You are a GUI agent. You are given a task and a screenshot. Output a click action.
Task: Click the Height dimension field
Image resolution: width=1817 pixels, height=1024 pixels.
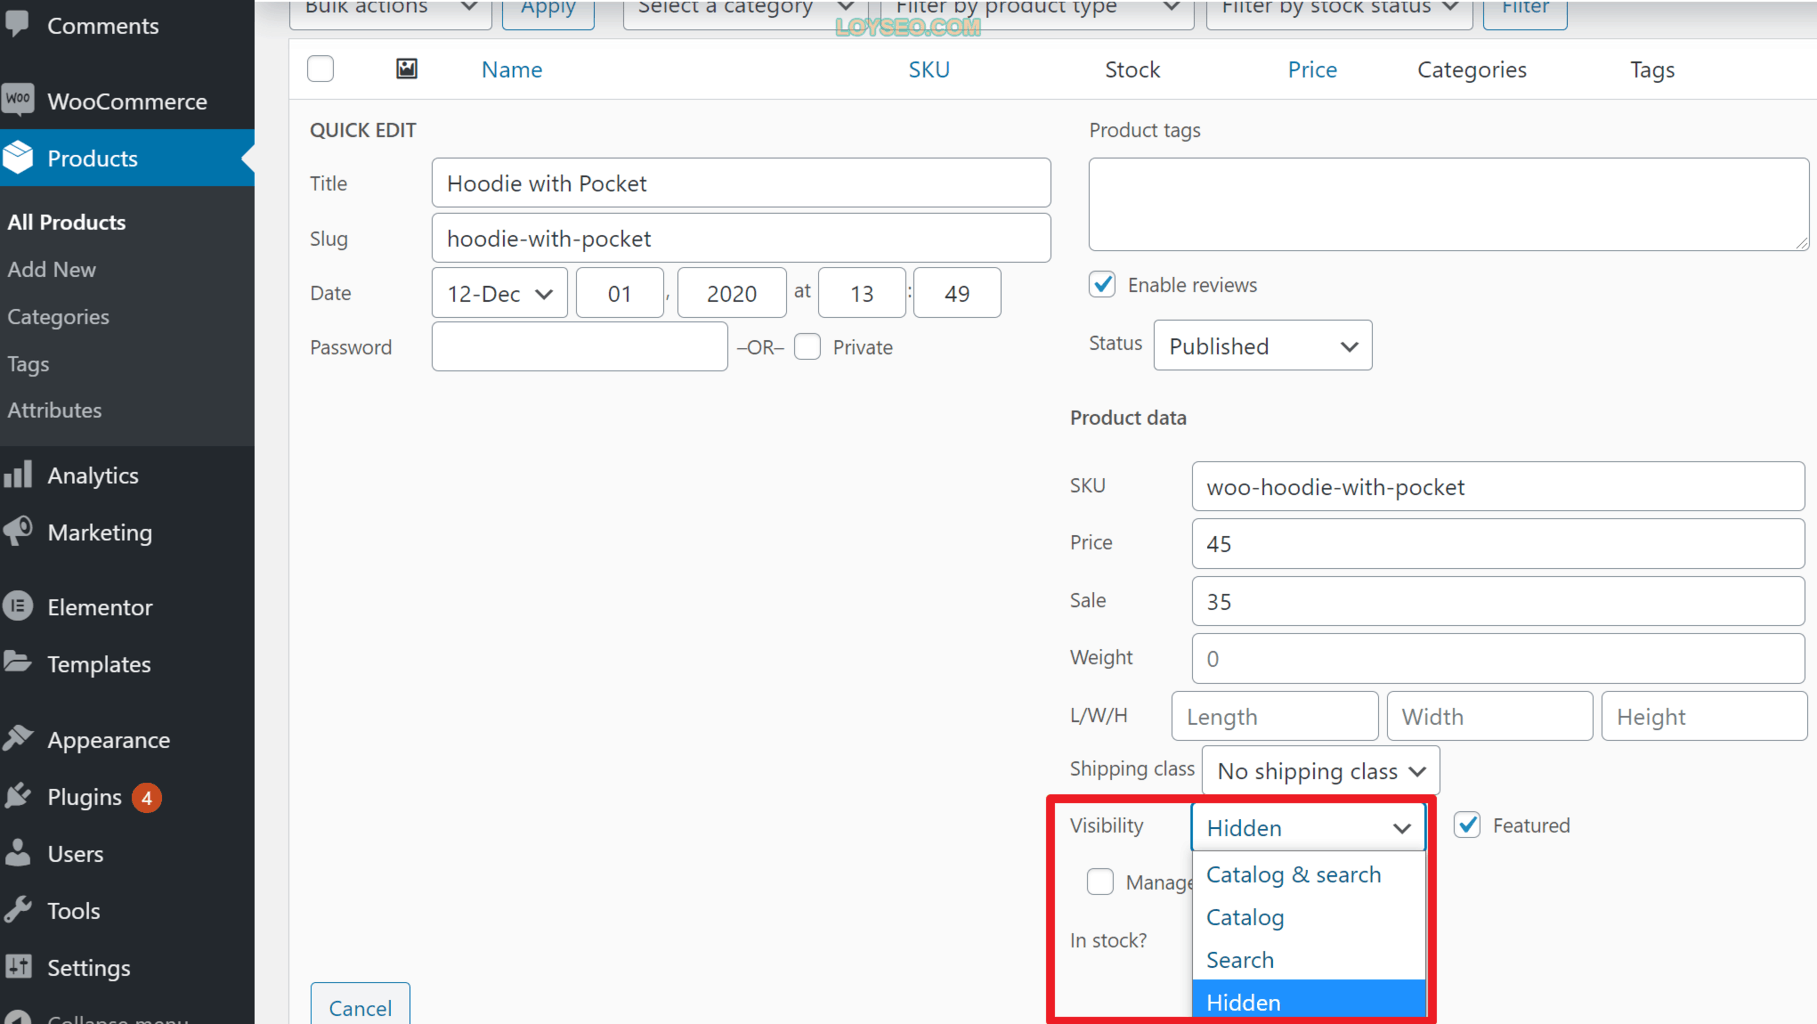click(x=1705, y=716)
